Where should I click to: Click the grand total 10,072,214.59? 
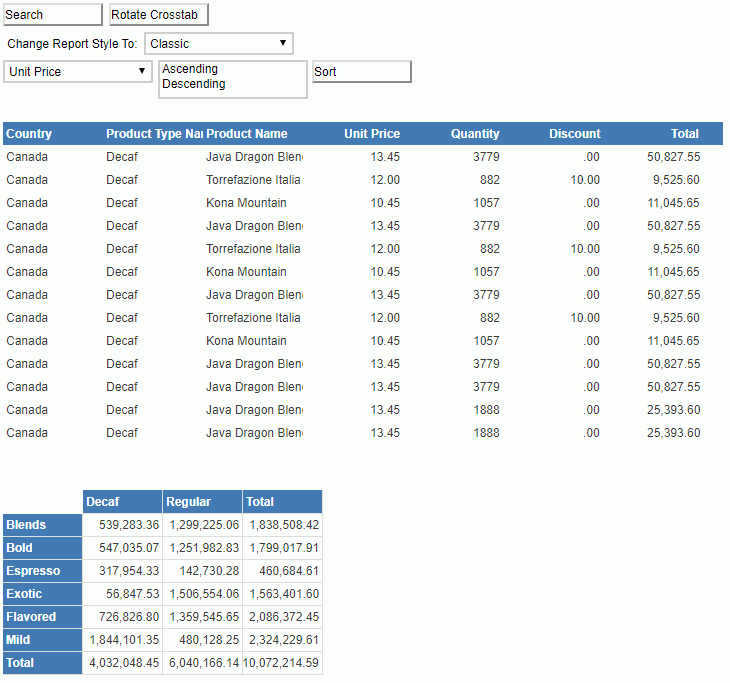281,663
